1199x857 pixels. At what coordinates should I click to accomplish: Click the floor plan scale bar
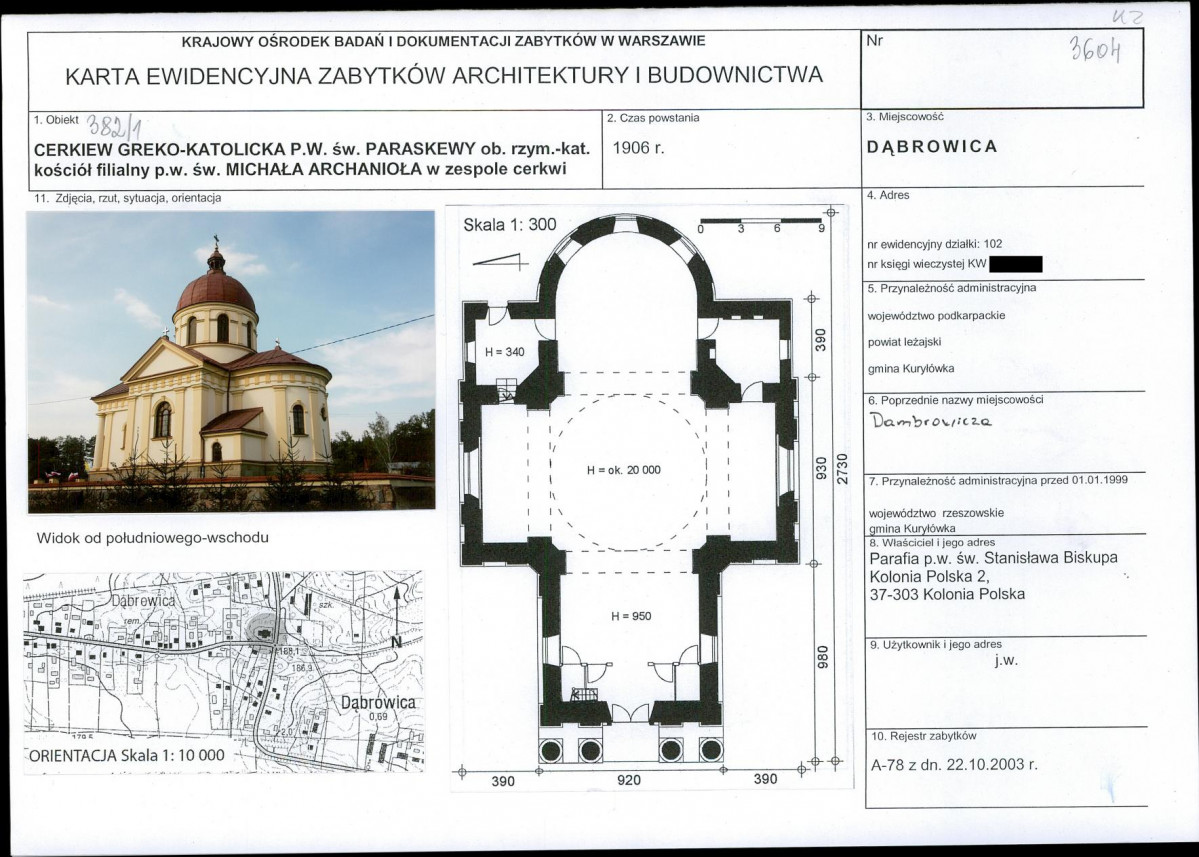761,226
